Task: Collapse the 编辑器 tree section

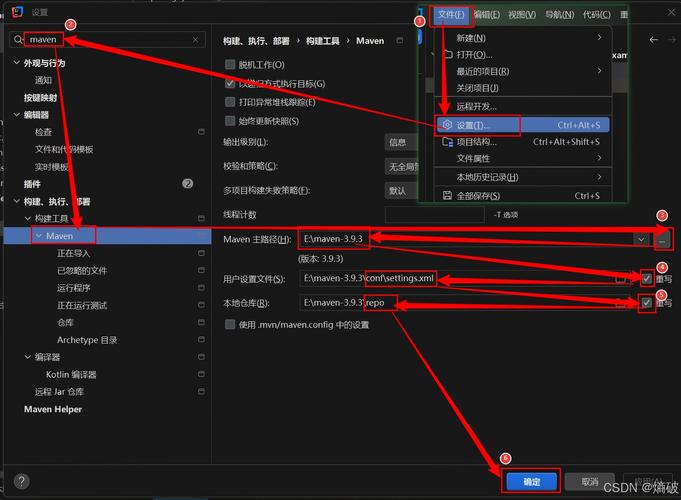Action: coord(17,115)
